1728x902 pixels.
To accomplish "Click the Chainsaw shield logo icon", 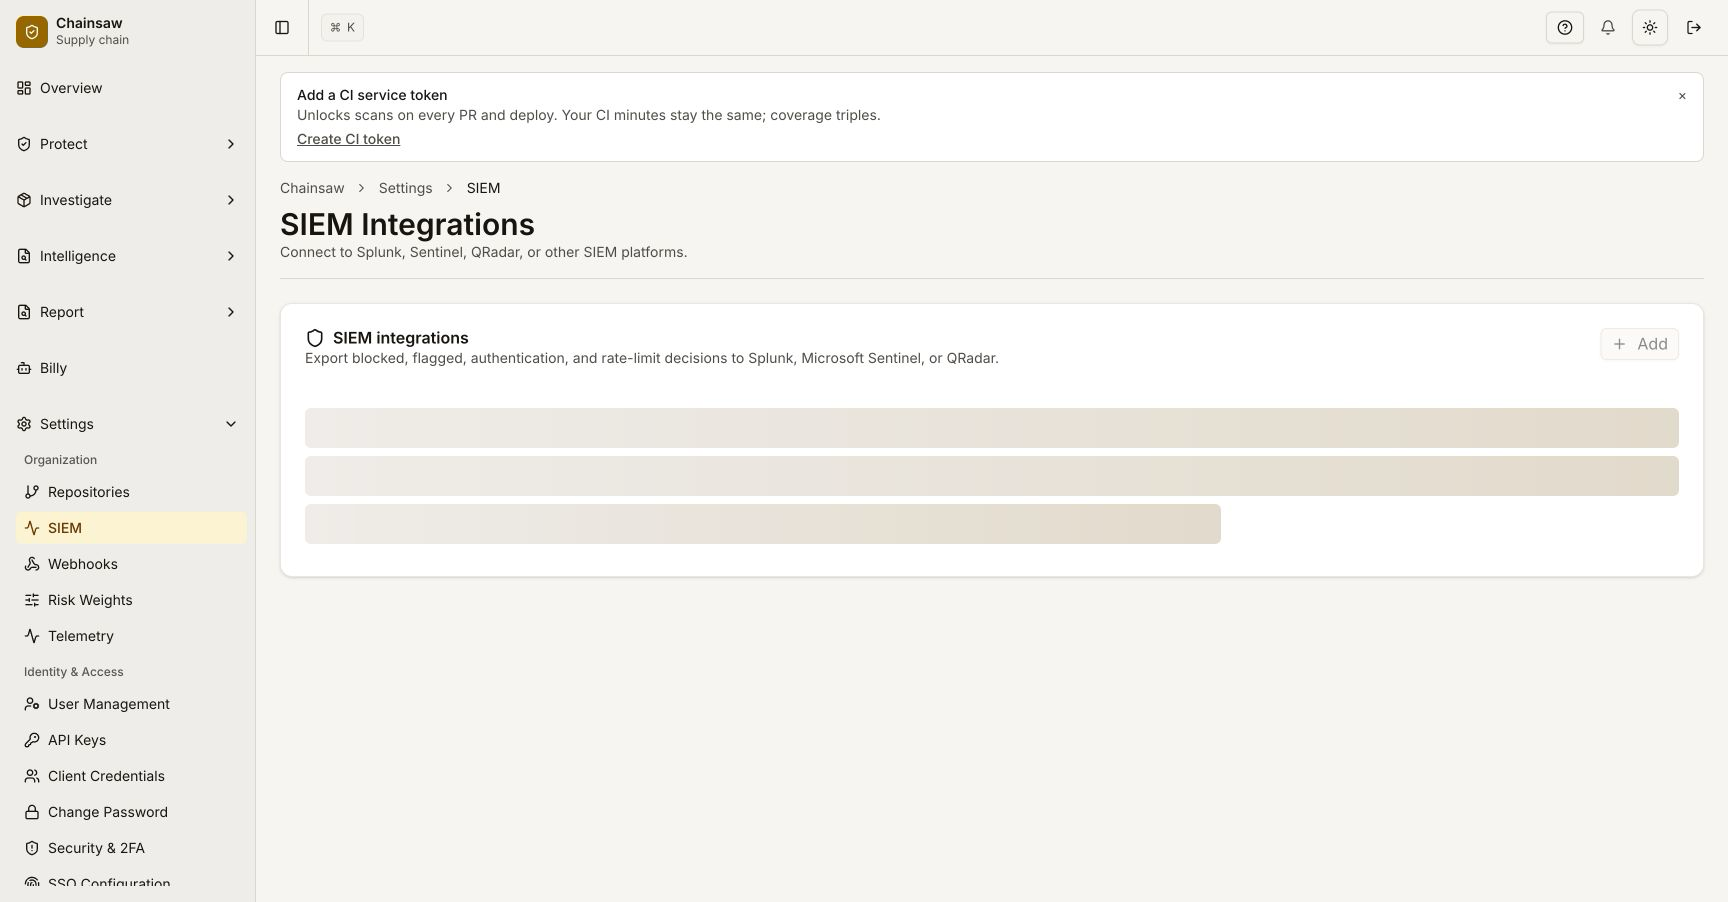I will coord(32,32).
